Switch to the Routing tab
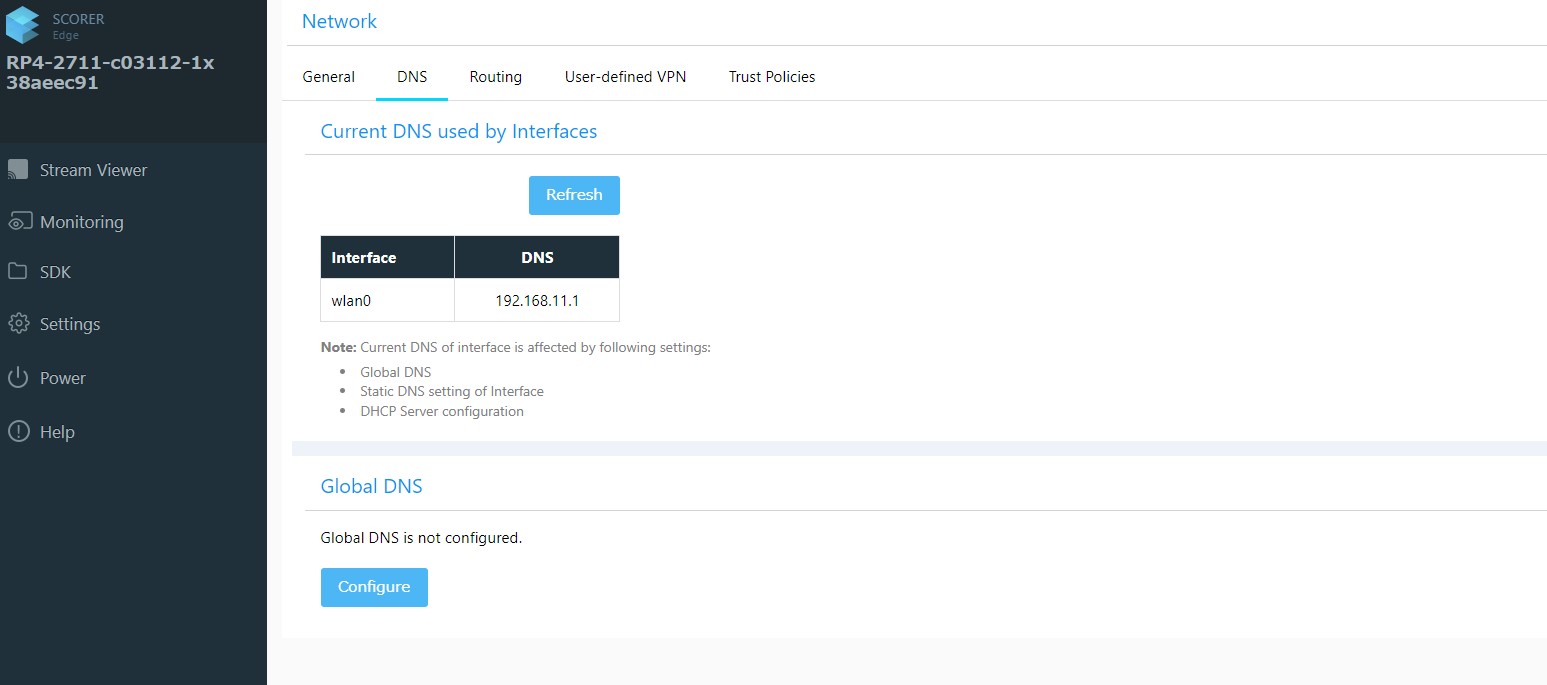Viewport: 1547px width, 685px height. click(495, 77)
